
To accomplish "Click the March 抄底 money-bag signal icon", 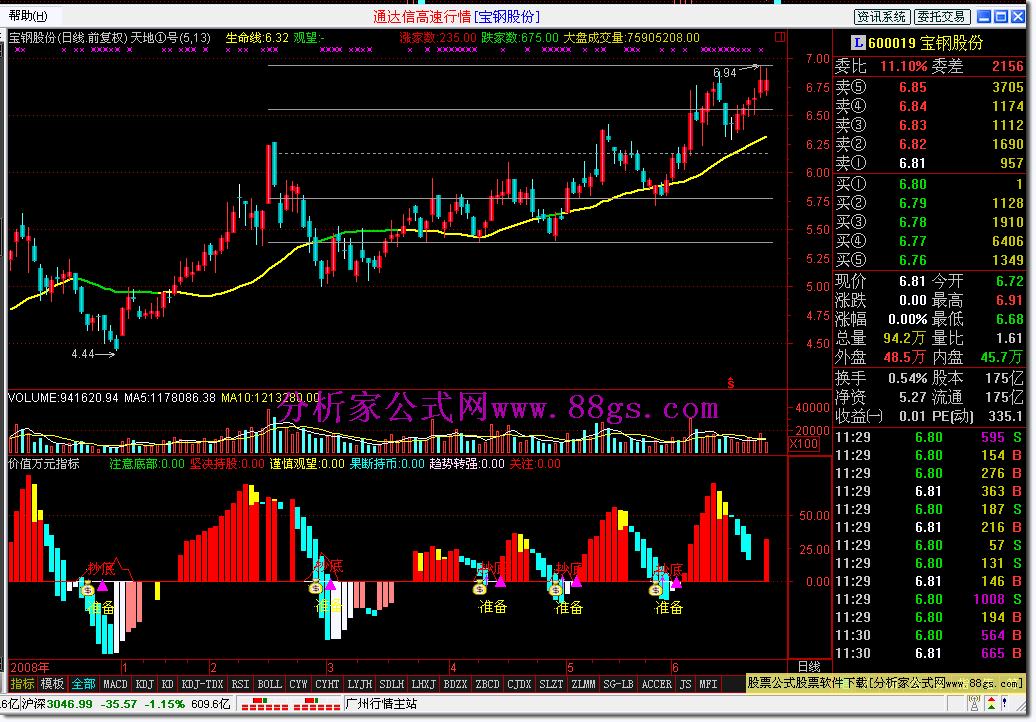I will (315, 587).
